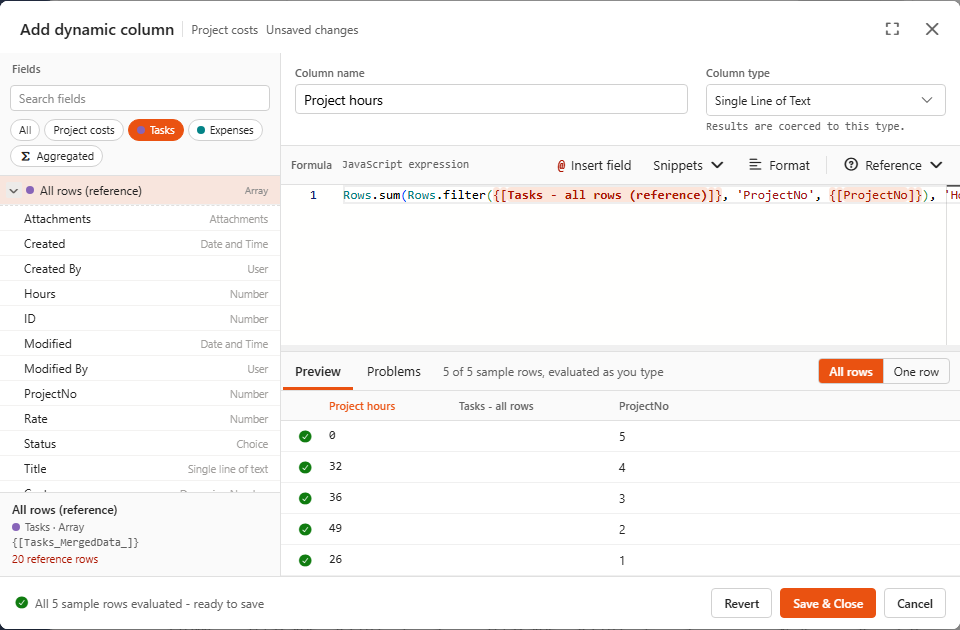Collapse the All rows (reference) group

pos(13,191)
